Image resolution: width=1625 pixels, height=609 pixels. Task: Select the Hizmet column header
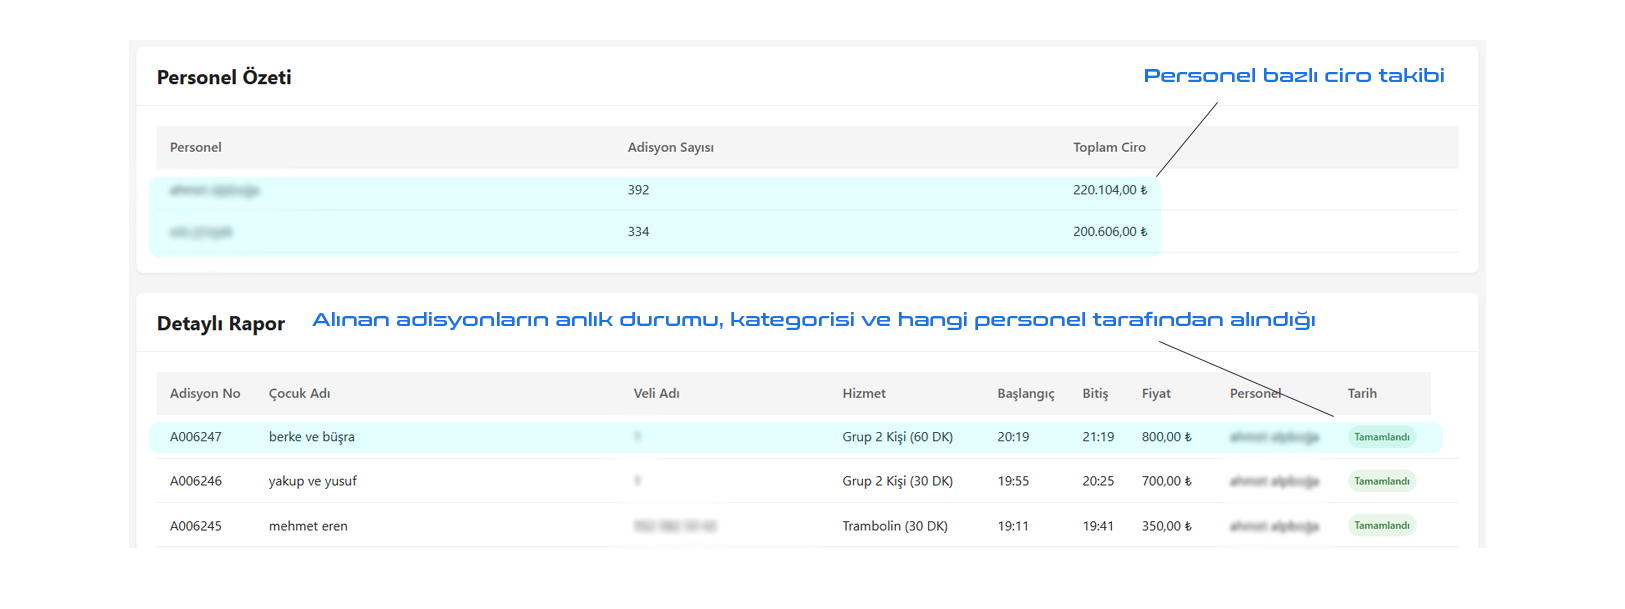click(x=864, y=394)
